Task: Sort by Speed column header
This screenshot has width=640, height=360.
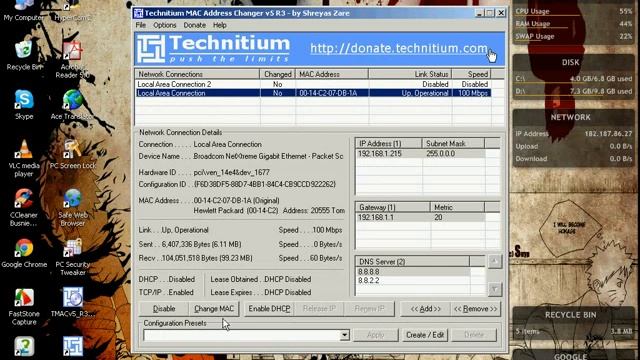Action: point(471,74)
